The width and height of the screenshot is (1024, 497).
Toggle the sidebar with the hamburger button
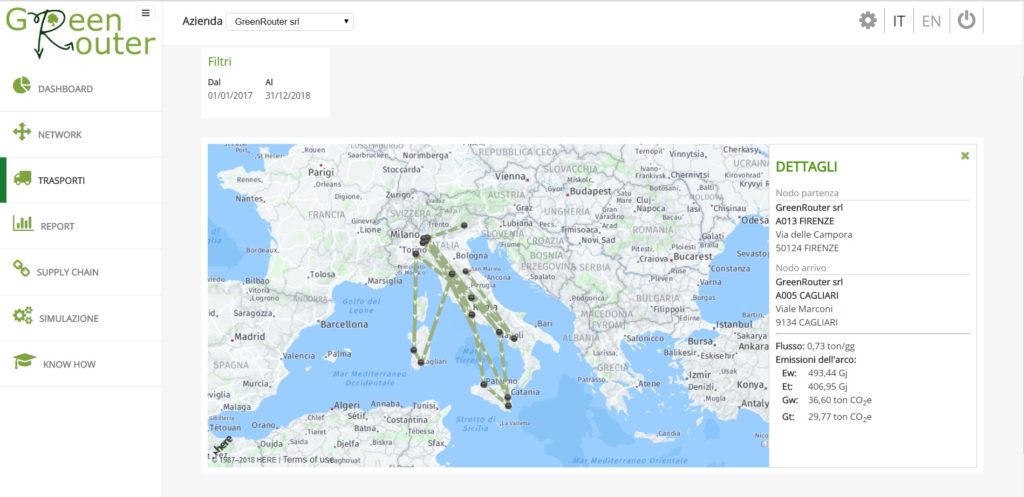click(x=145, y=13)
